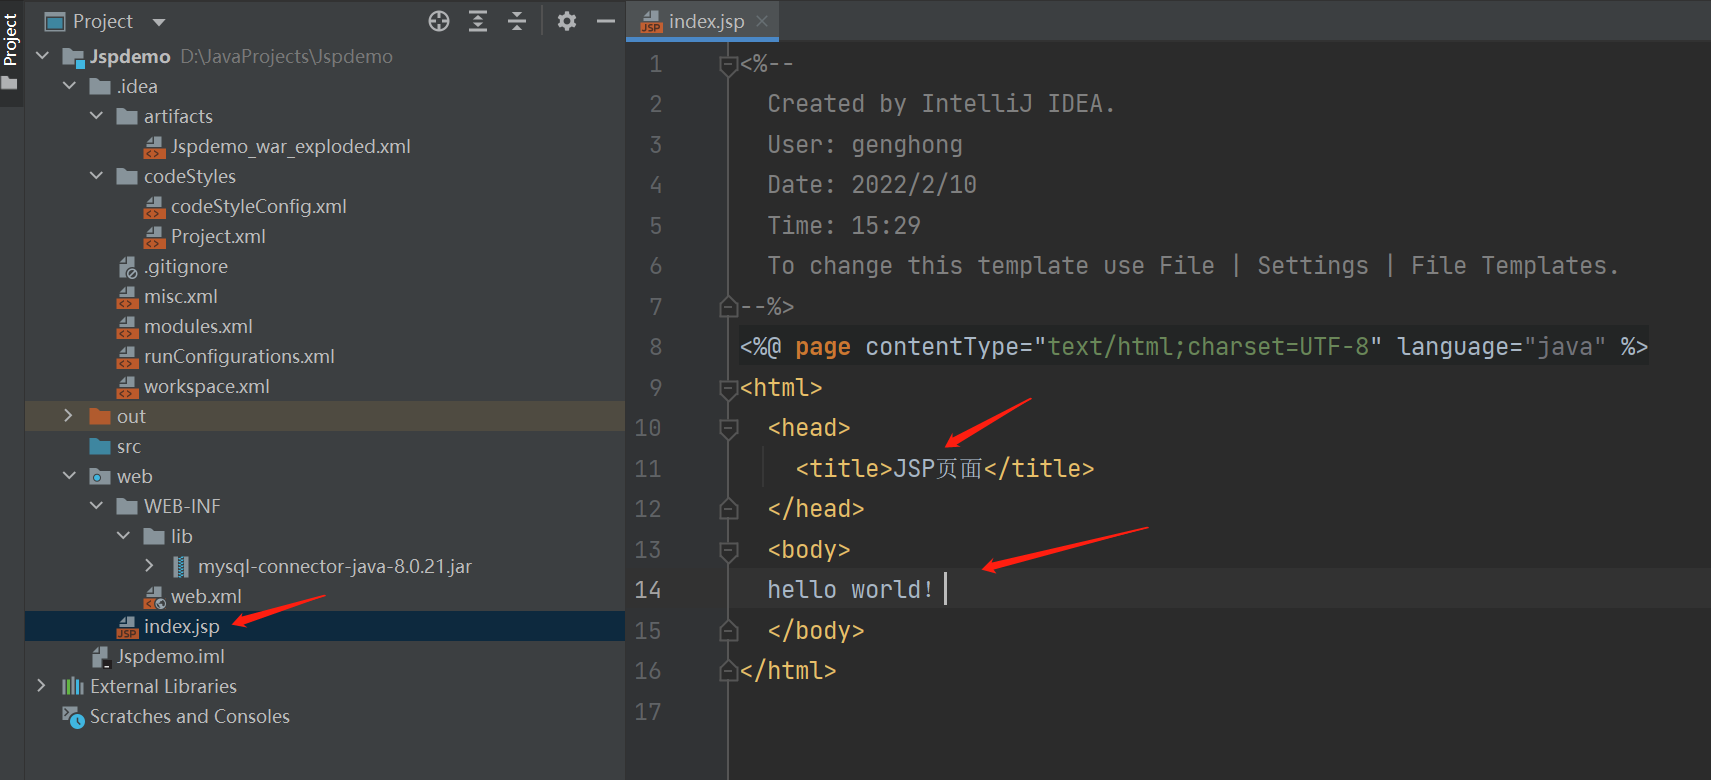This screenshot has width=1711, height=780.
Task: Click the misc.xml file icon
Action: (127, 297)
